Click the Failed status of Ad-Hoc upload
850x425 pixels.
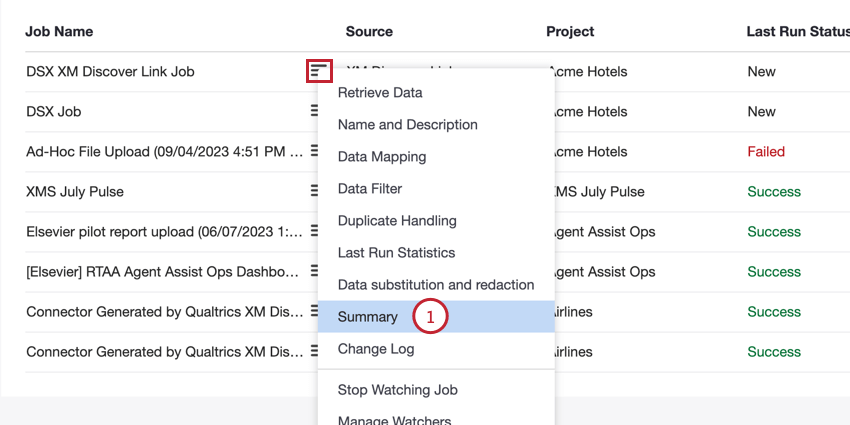766,151
